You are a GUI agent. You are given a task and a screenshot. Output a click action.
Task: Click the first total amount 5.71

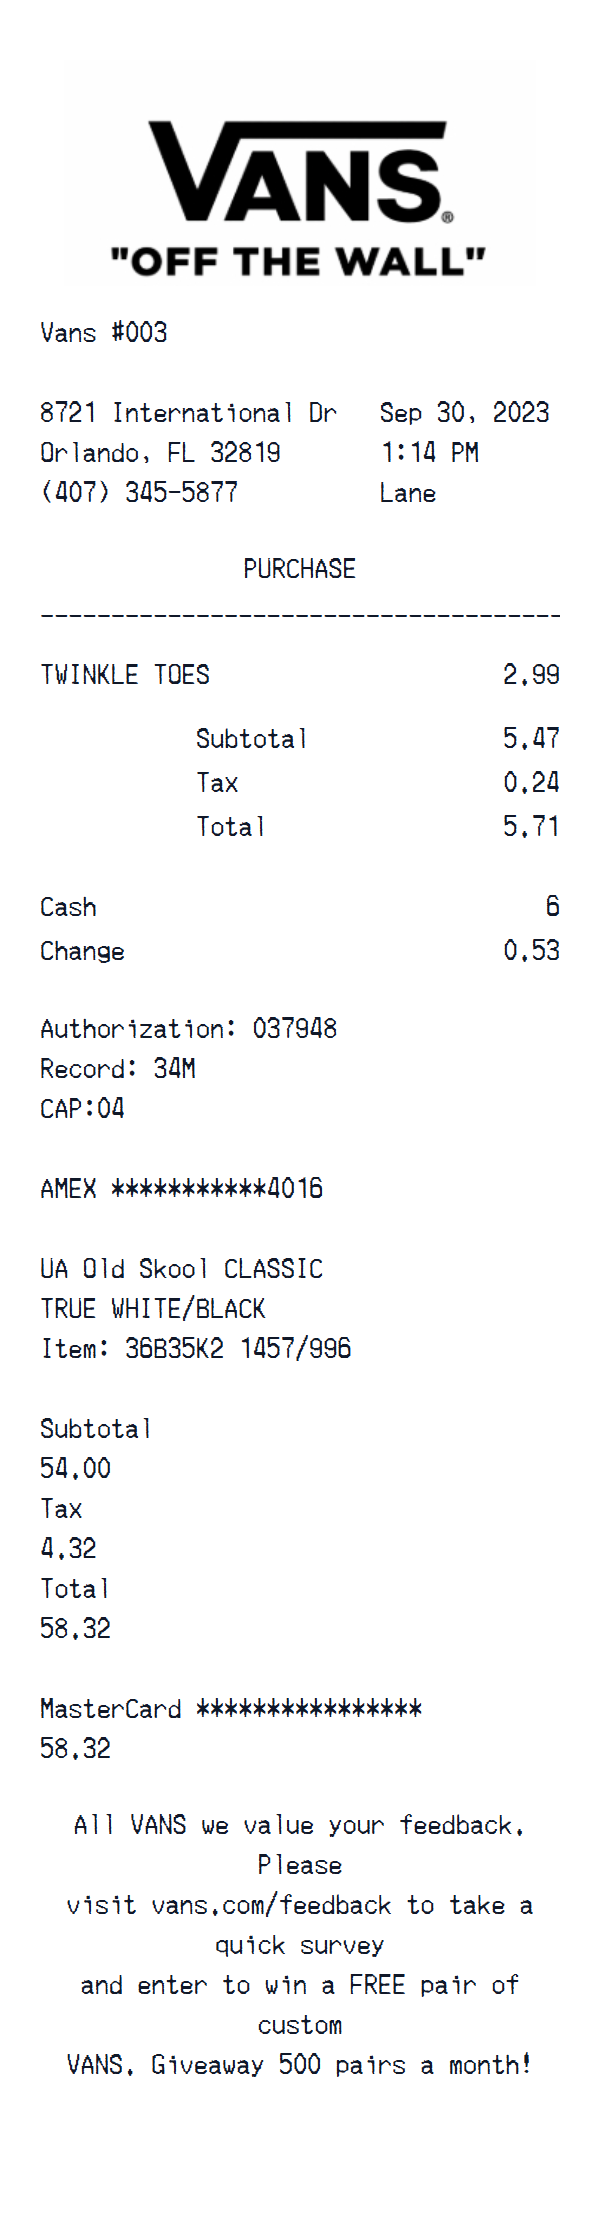[530, 827]
